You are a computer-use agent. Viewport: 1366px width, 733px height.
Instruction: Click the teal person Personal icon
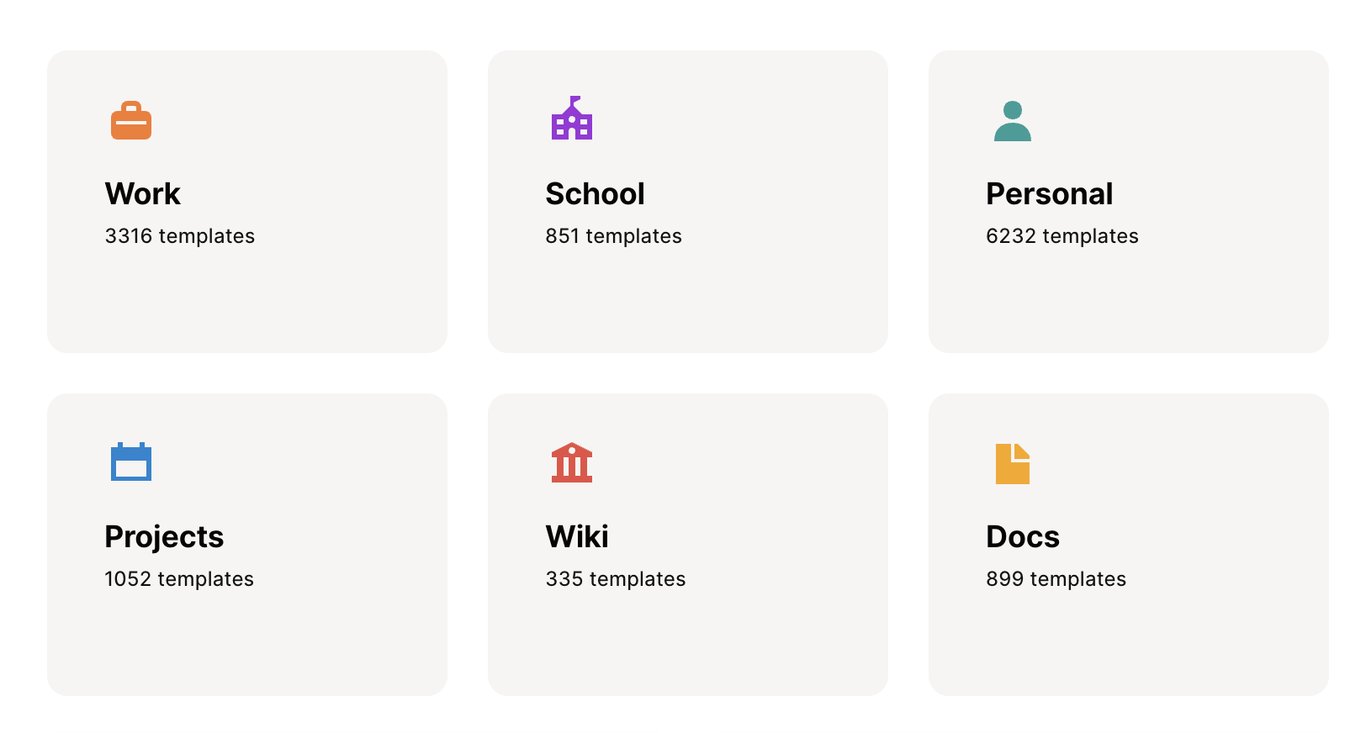[x=1012, y=121]
